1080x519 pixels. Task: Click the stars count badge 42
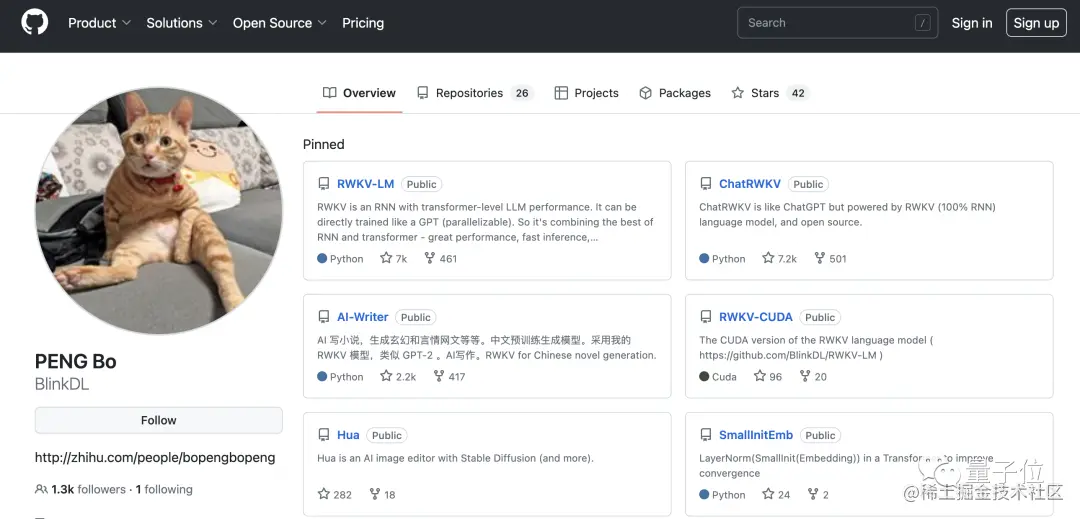[x=798, y=93]
